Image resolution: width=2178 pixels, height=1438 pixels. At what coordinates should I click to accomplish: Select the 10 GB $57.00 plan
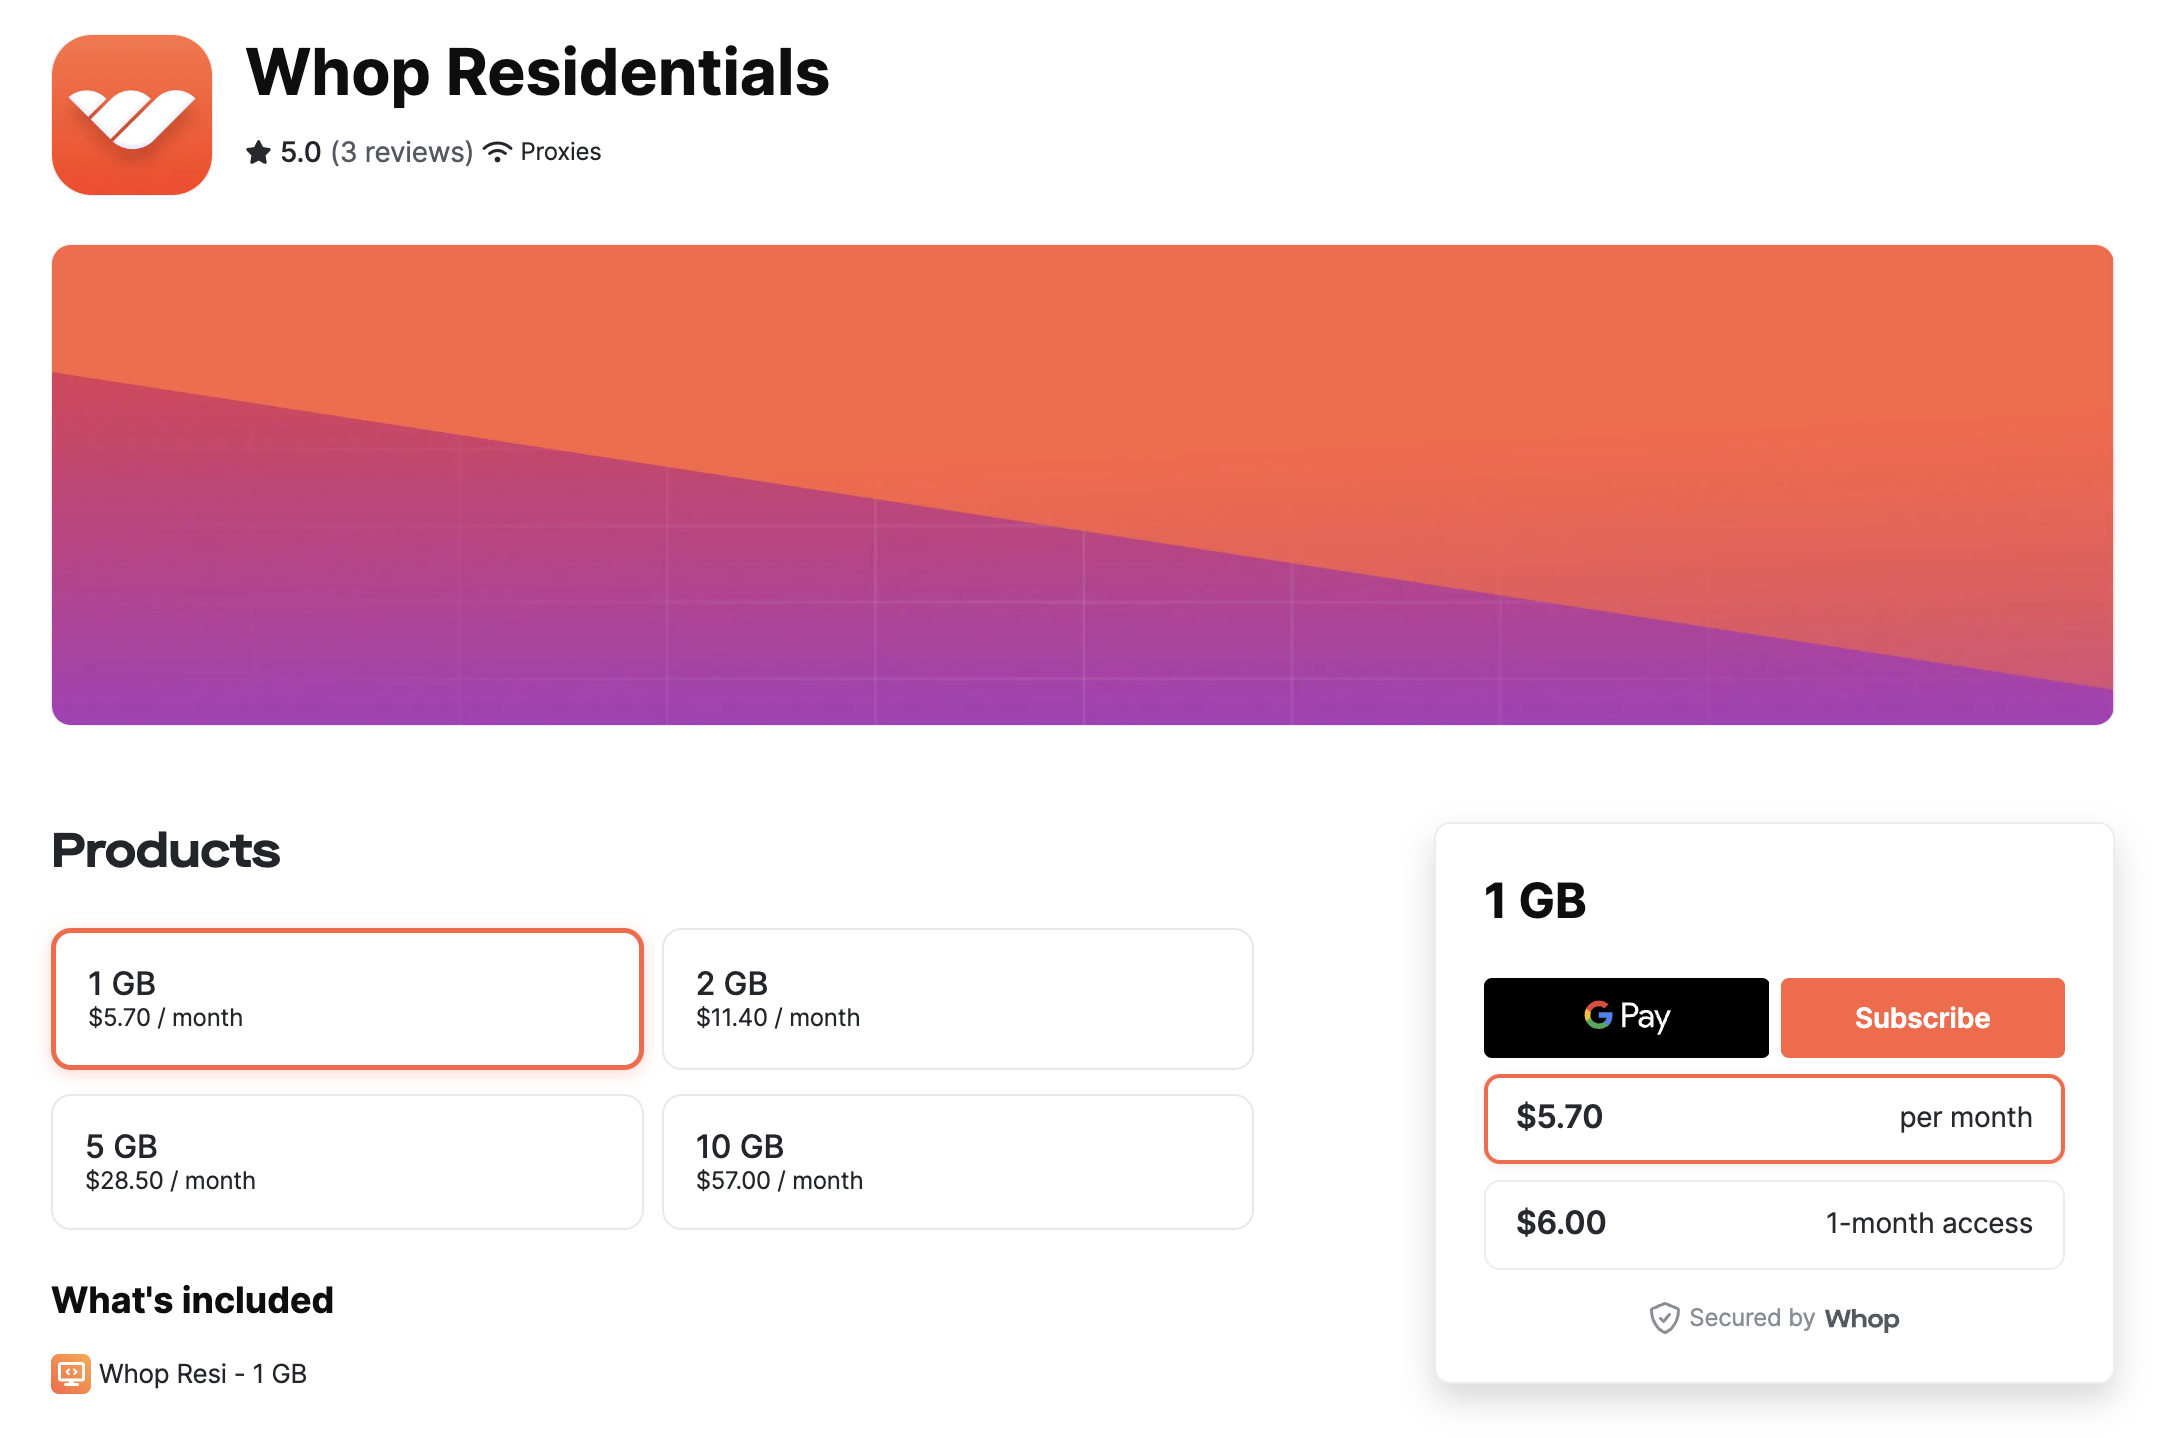[x=956, y=1161]
